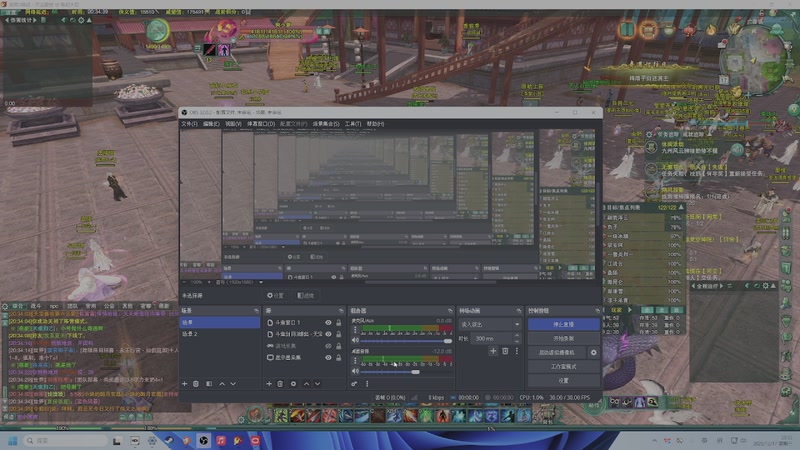Toggle visibility of second window capture source
The width and height of the screenshot is (800, 450).
click(328, 334)
